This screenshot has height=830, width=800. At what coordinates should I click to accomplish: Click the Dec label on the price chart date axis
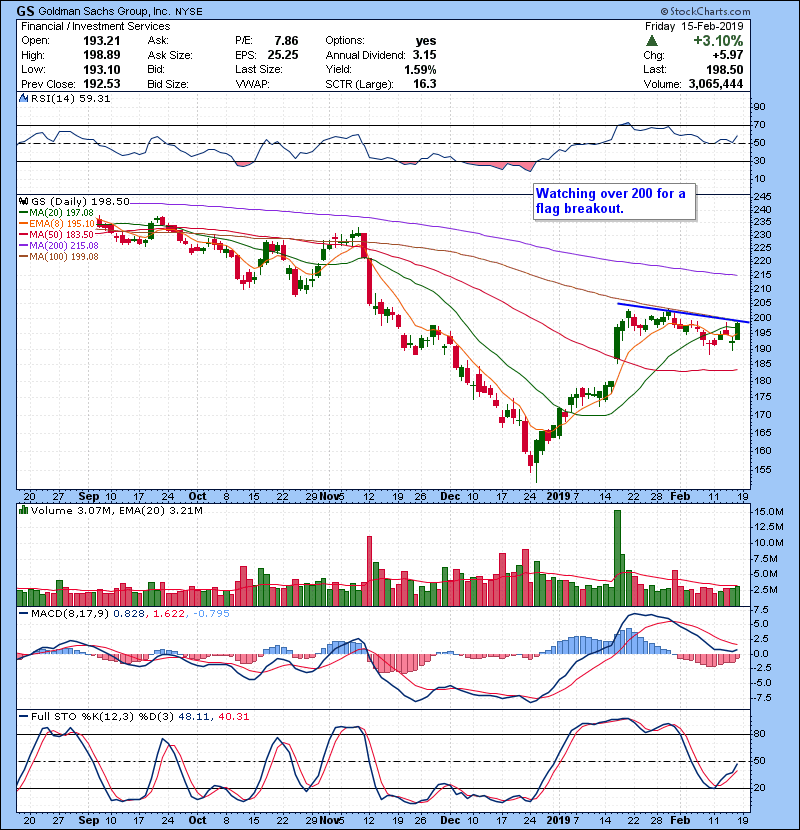[450, 496]
